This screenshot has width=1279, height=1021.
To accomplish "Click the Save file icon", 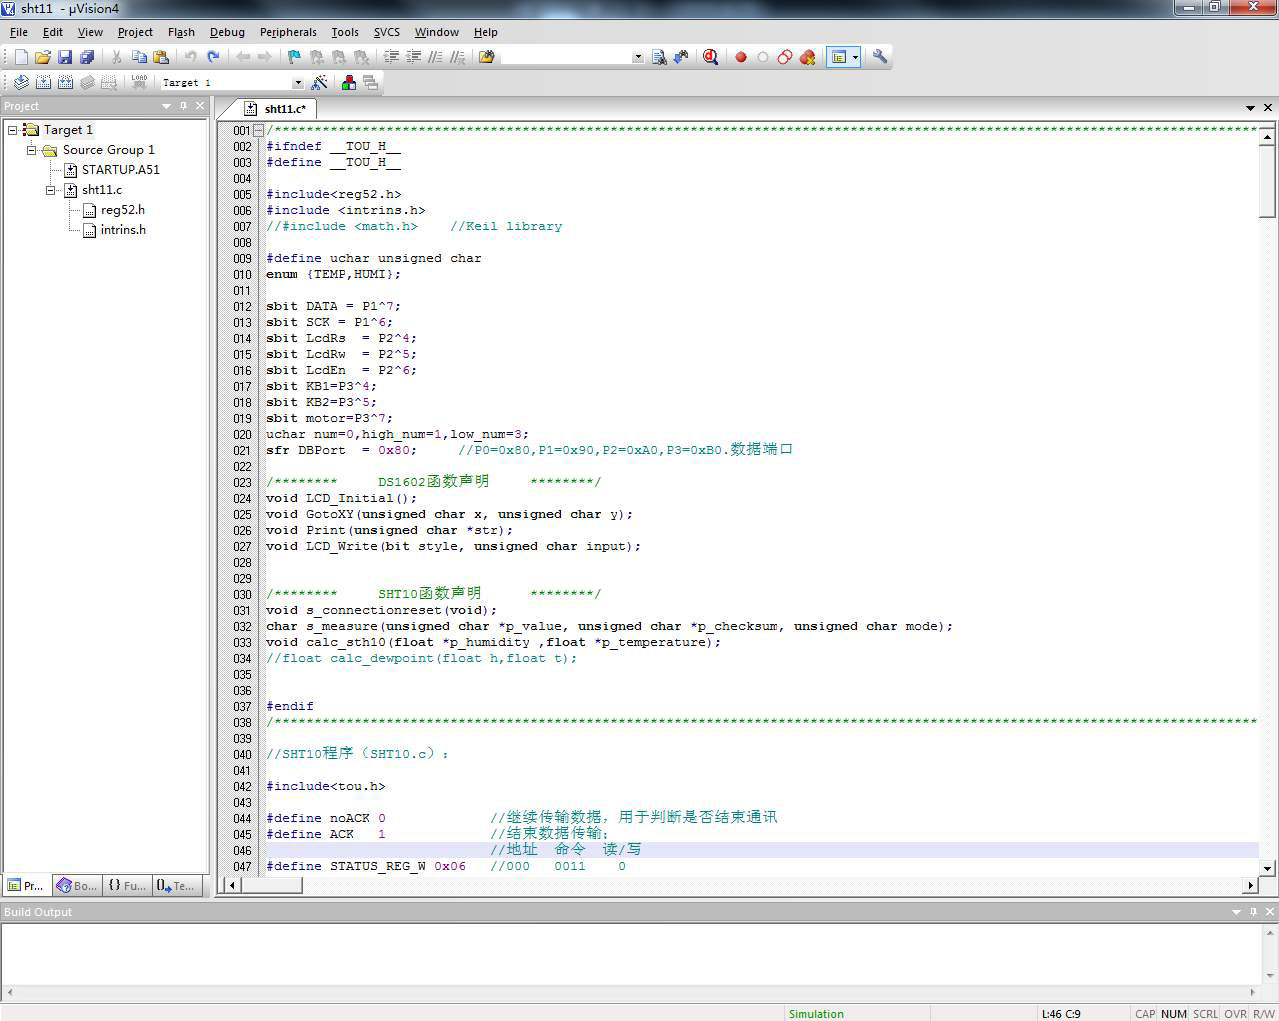I will coord(65,57).
